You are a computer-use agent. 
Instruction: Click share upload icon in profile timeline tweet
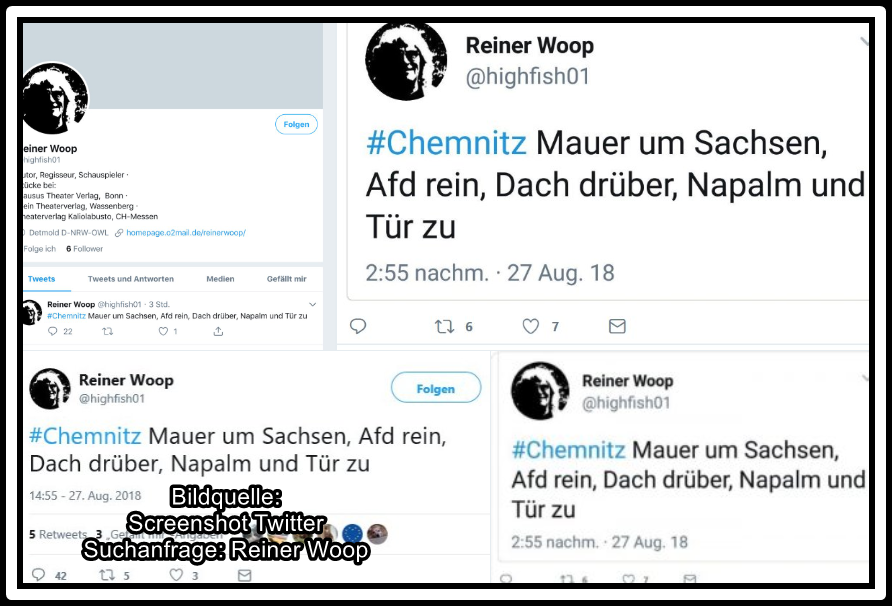218,331
